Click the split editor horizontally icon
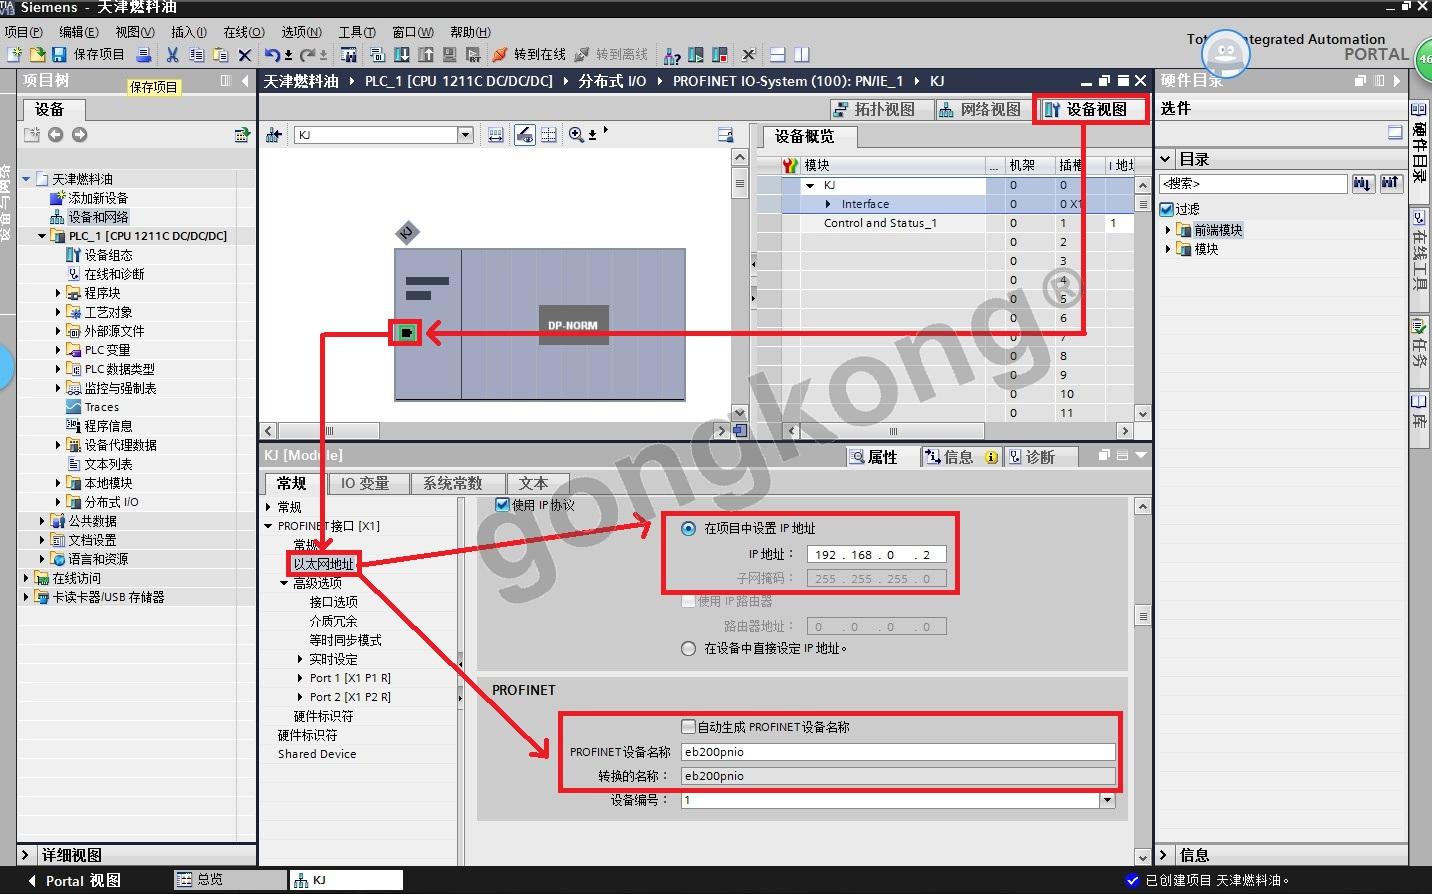1432x894 pixels. (777, 54)
